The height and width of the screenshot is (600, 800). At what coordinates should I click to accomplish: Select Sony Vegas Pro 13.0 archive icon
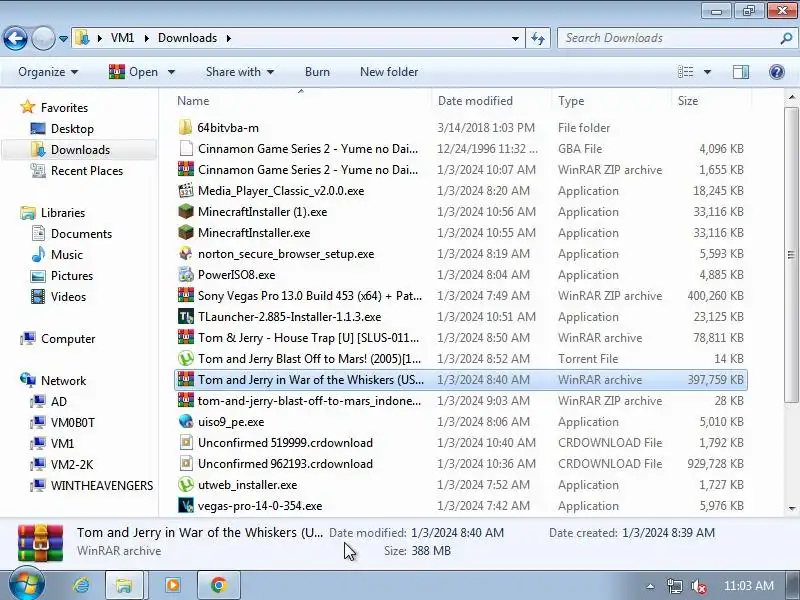coord(186,295)
